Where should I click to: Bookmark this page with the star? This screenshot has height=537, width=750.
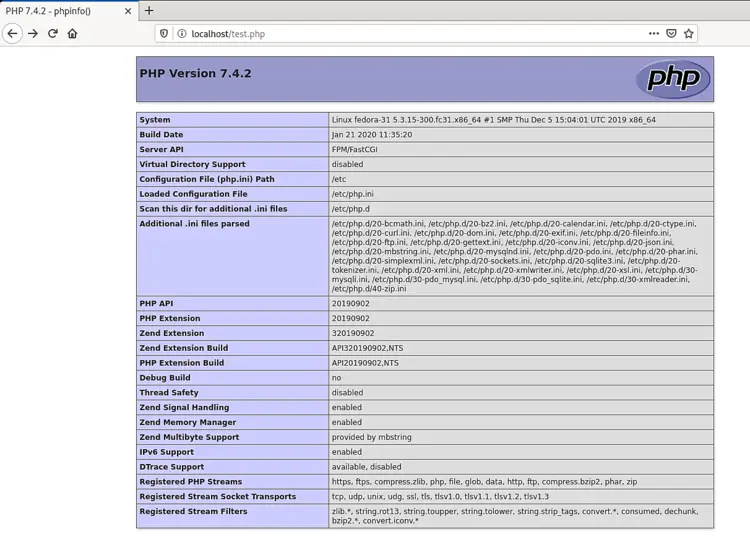(x=689, y=34)
